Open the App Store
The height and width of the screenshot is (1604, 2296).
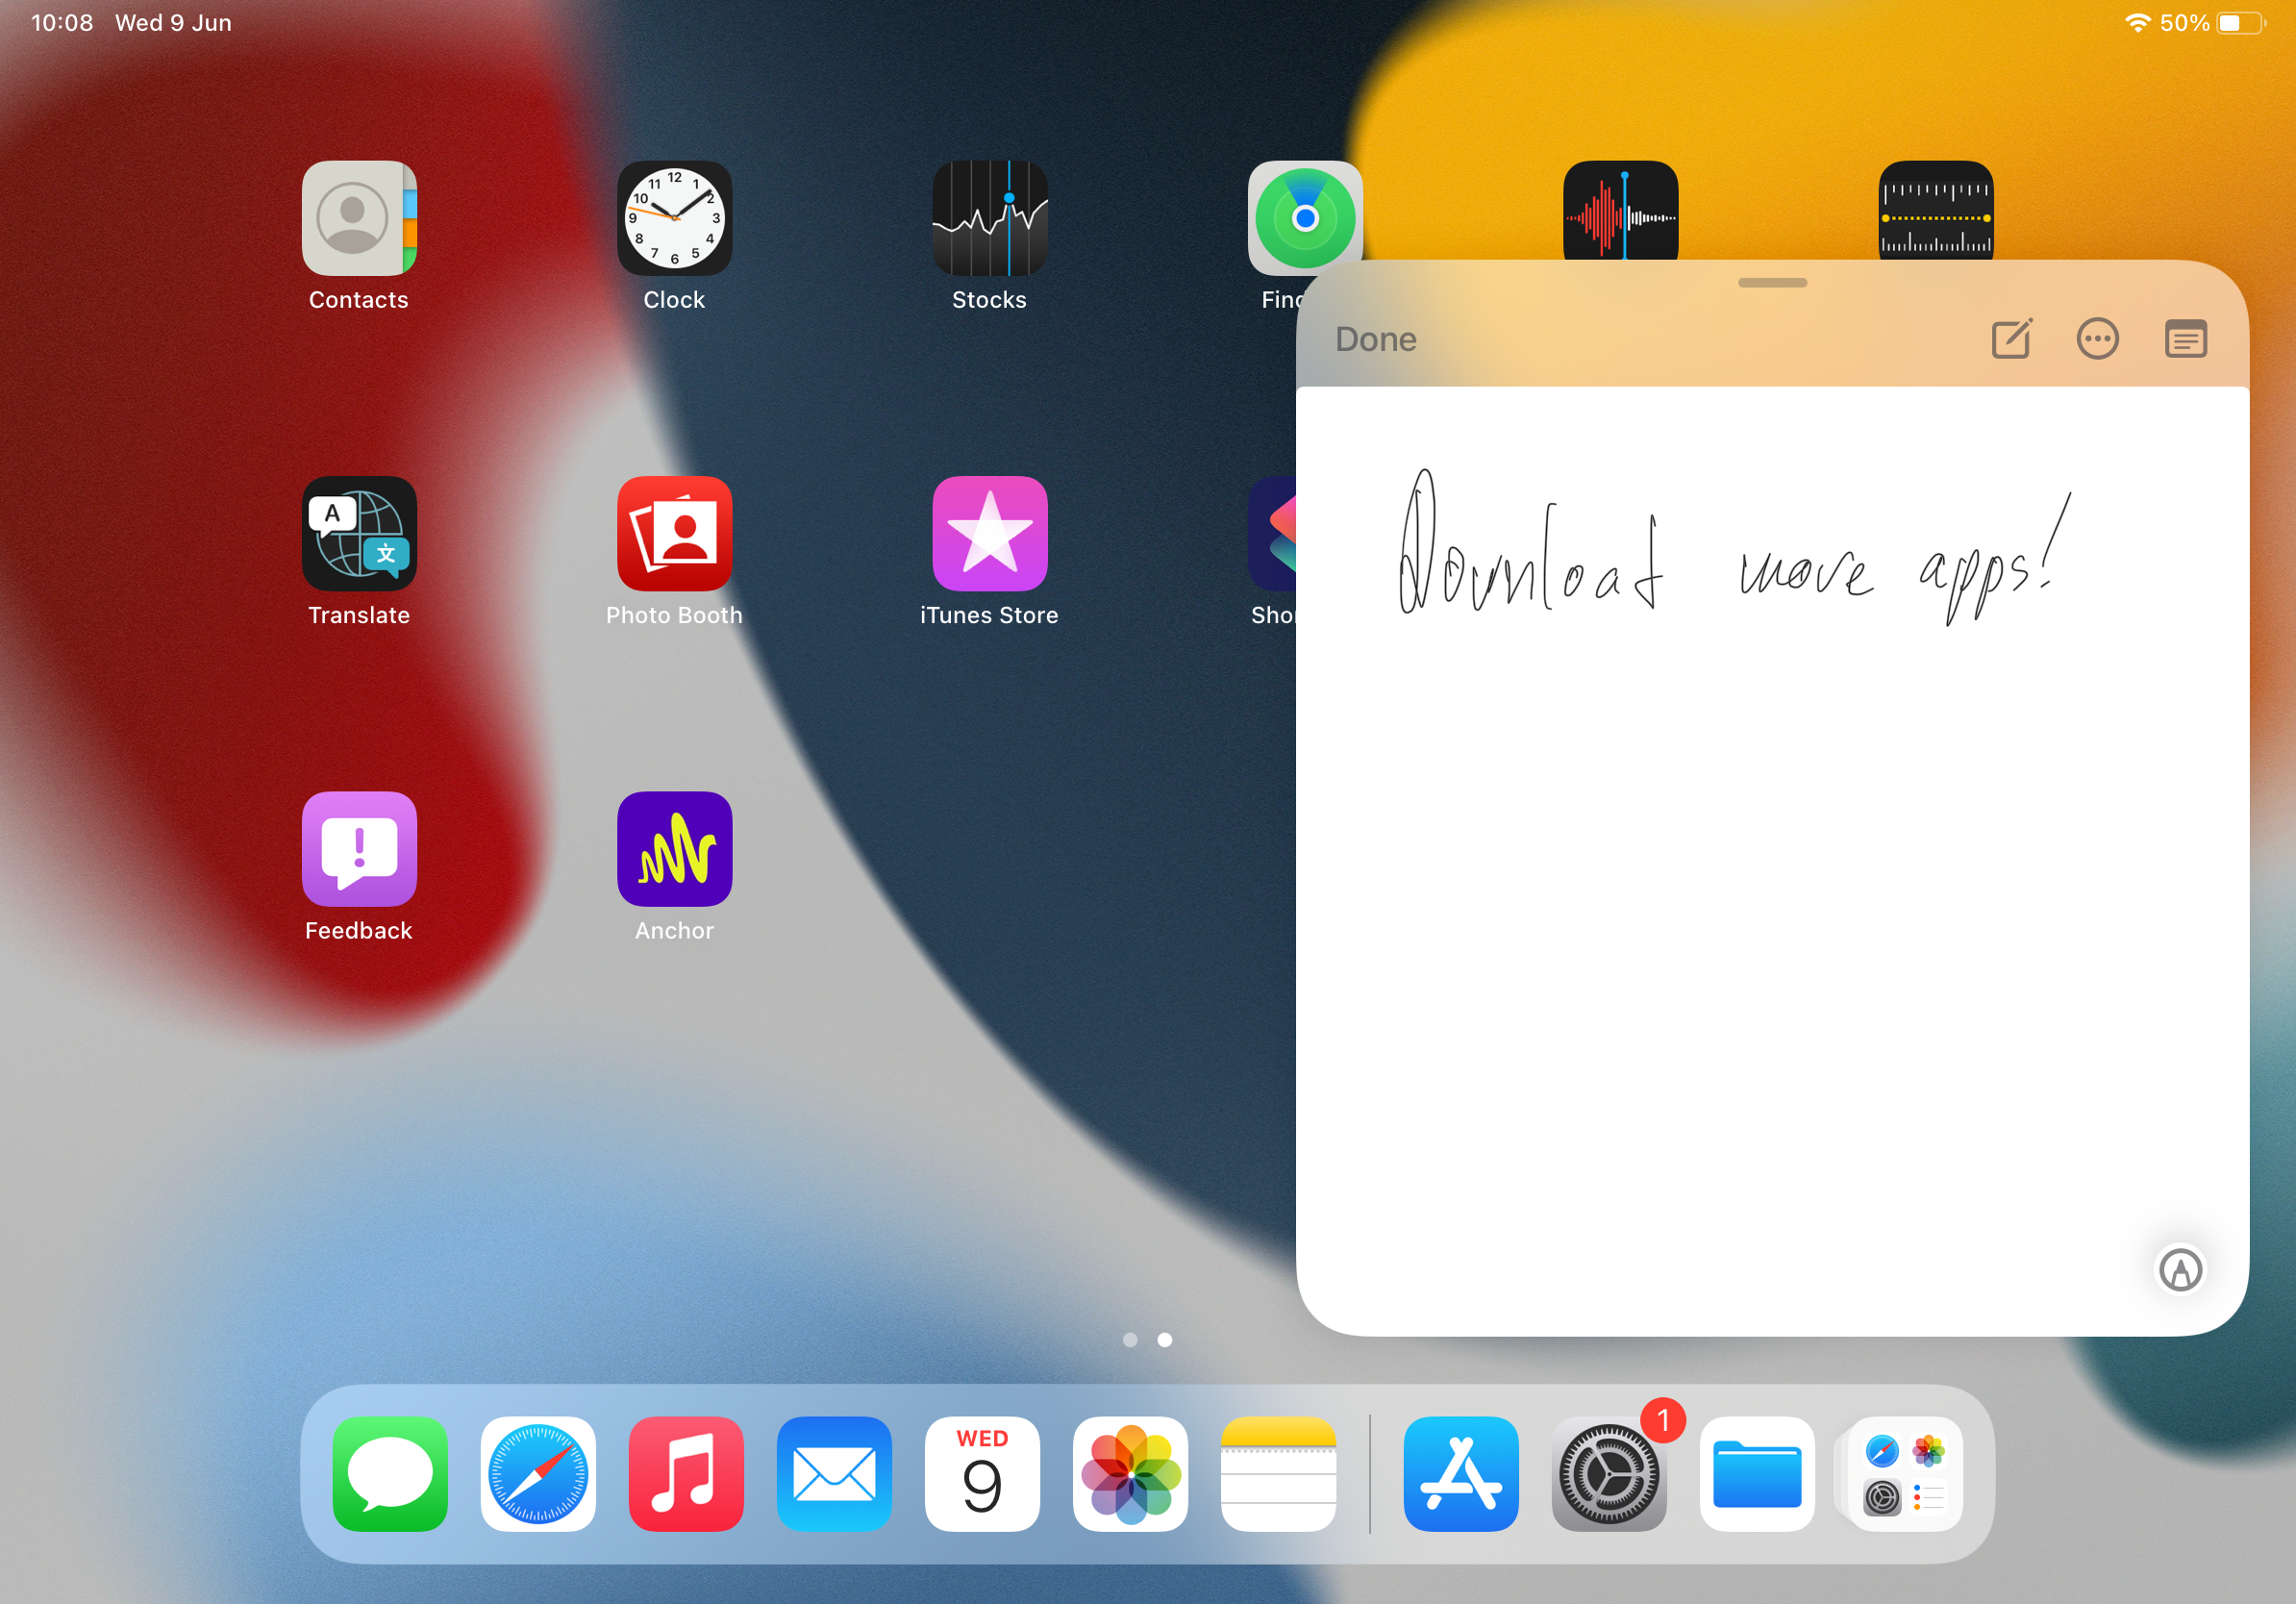click(x=1461, y=1473)
